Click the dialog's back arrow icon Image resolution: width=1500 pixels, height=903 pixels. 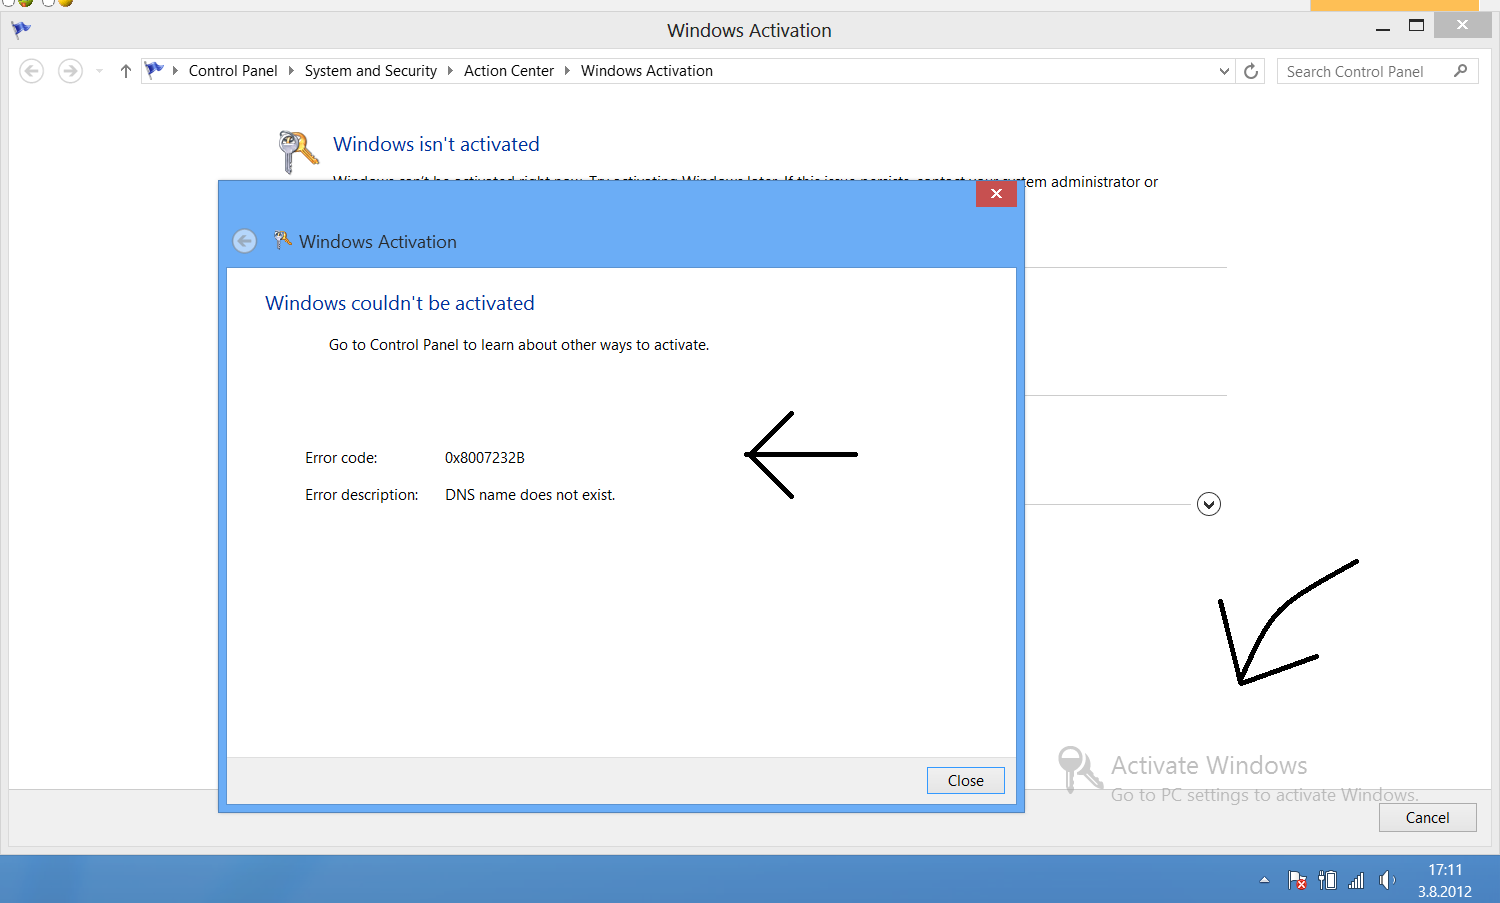(245, 241)
